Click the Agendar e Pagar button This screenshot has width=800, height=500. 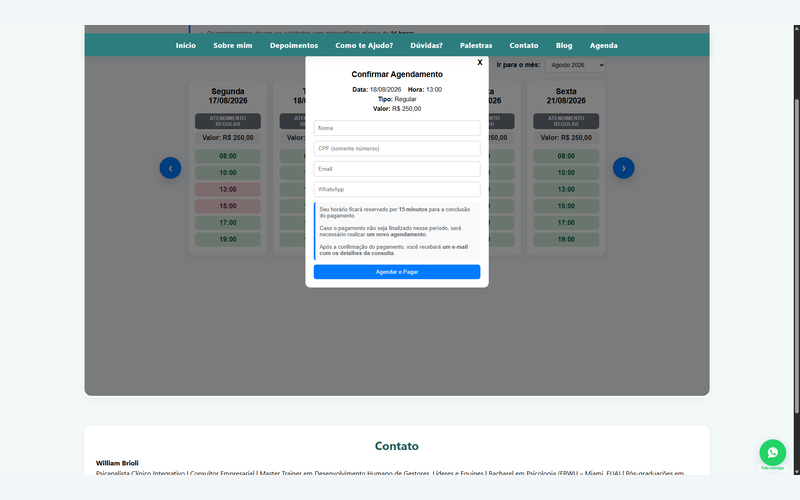tap(397, 272)
